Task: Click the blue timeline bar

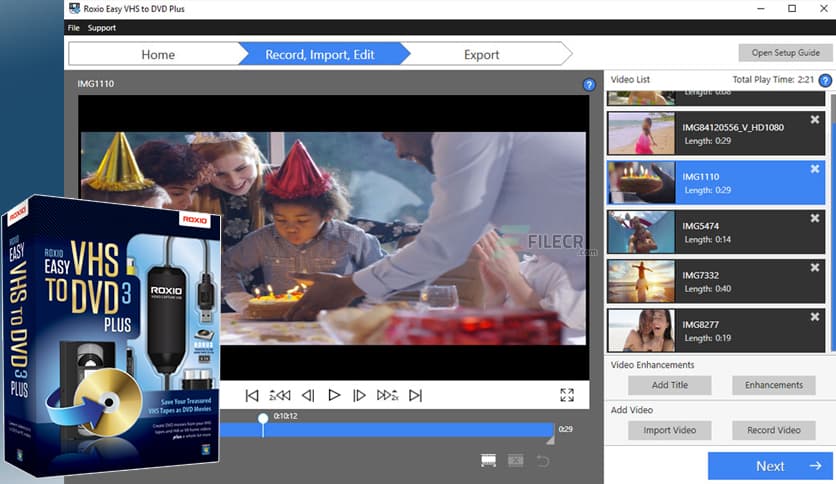Action: pyautogui.click(x=387, y=430)
